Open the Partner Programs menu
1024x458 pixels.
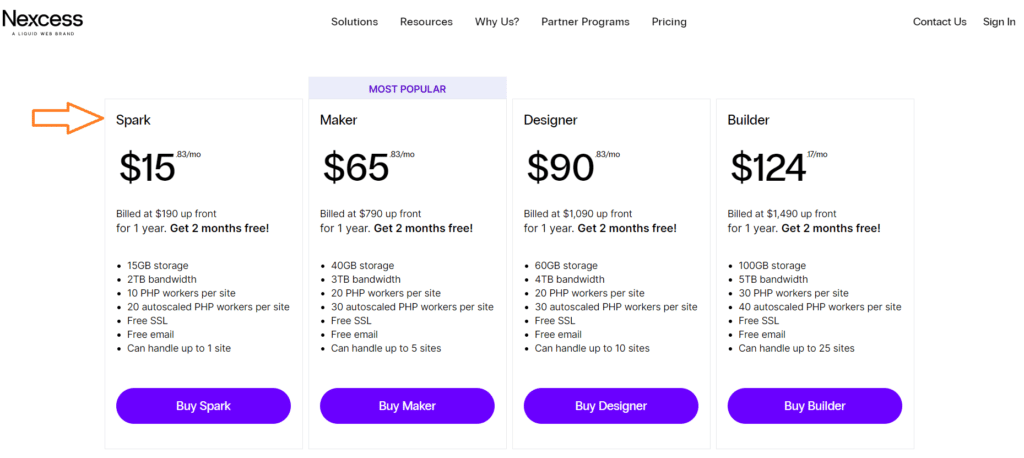coord(585,22)
